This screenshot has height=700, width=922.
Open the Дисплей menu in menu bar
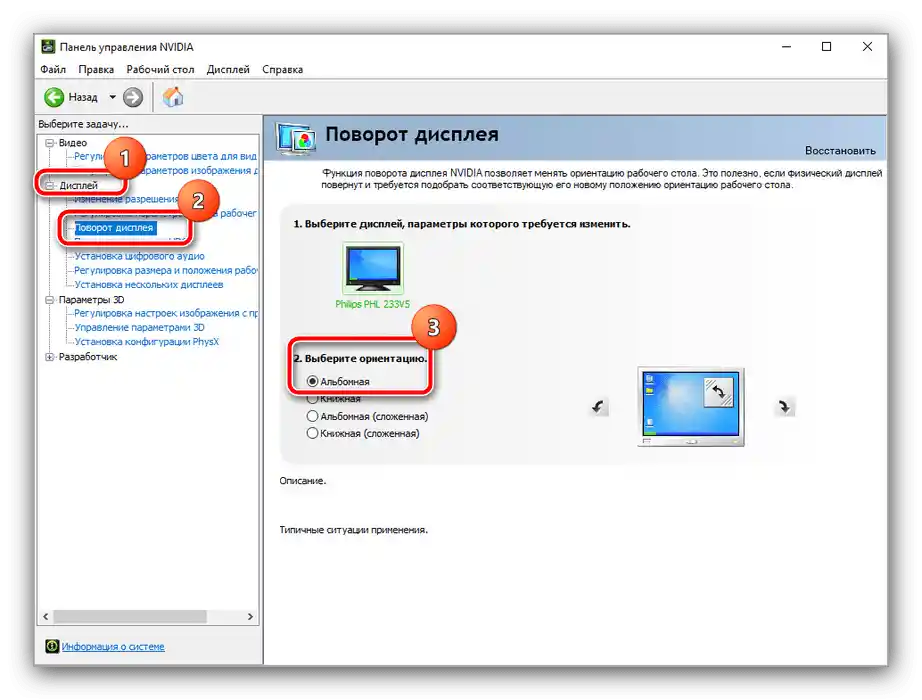point(228,69)
